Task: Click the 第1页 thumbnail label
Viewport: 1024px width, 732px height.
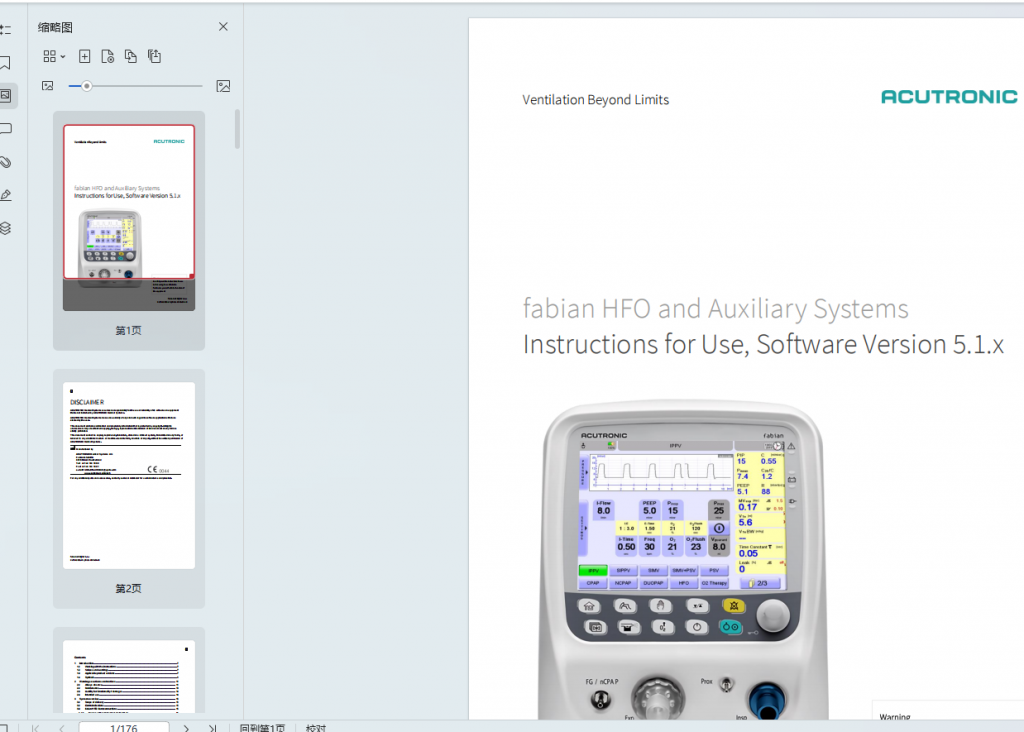Action: (x=129, y=330)
